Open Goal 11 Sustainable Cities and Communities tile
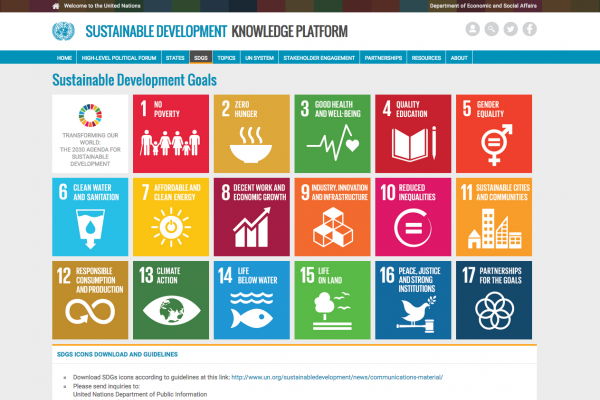The width and height of the screenshot is (600, 400). pos(494,217)
